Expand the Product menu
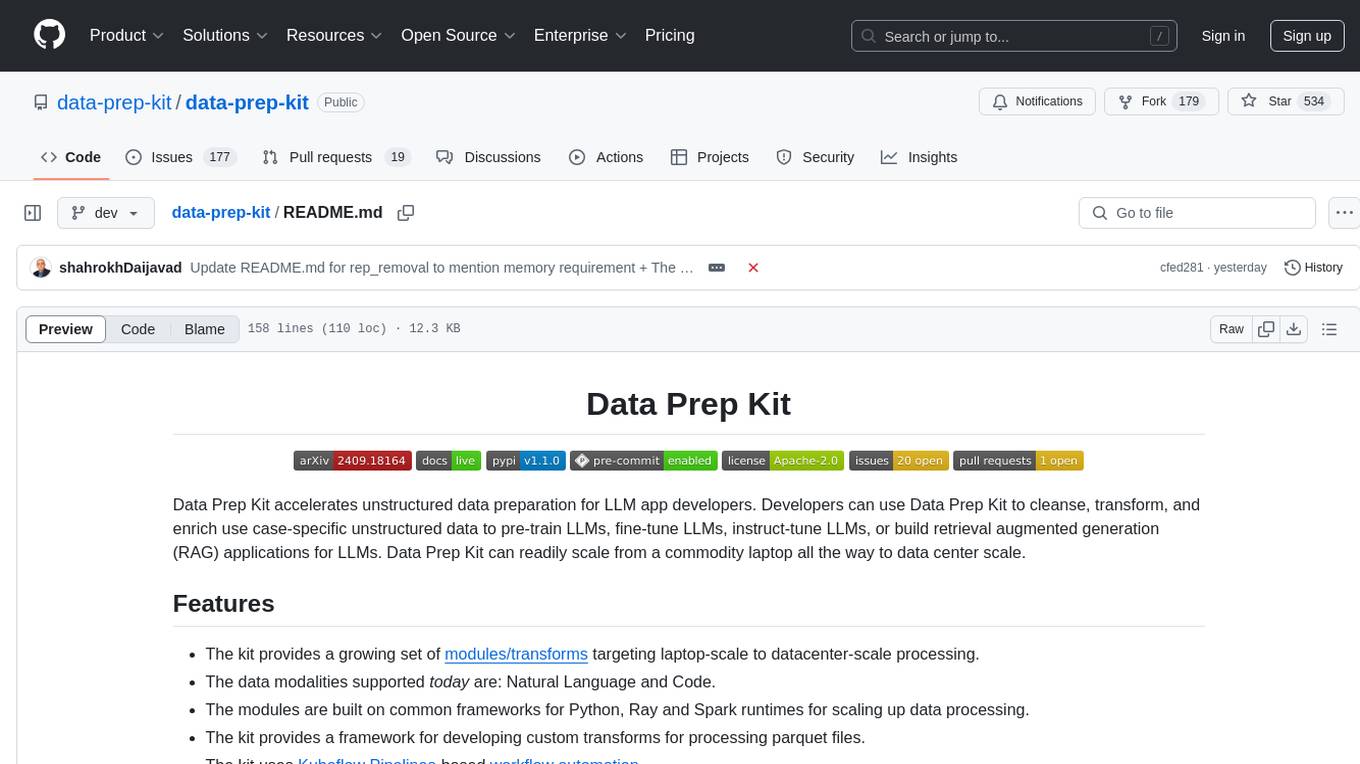This screenshot has height=764, width=1360. (127, 35)
